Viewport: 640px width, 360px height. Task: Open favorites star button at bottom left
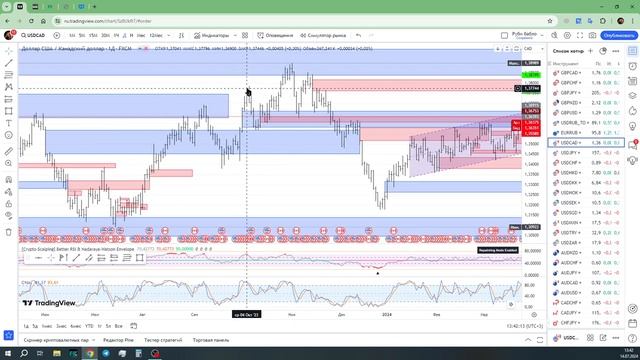point(9,335)
